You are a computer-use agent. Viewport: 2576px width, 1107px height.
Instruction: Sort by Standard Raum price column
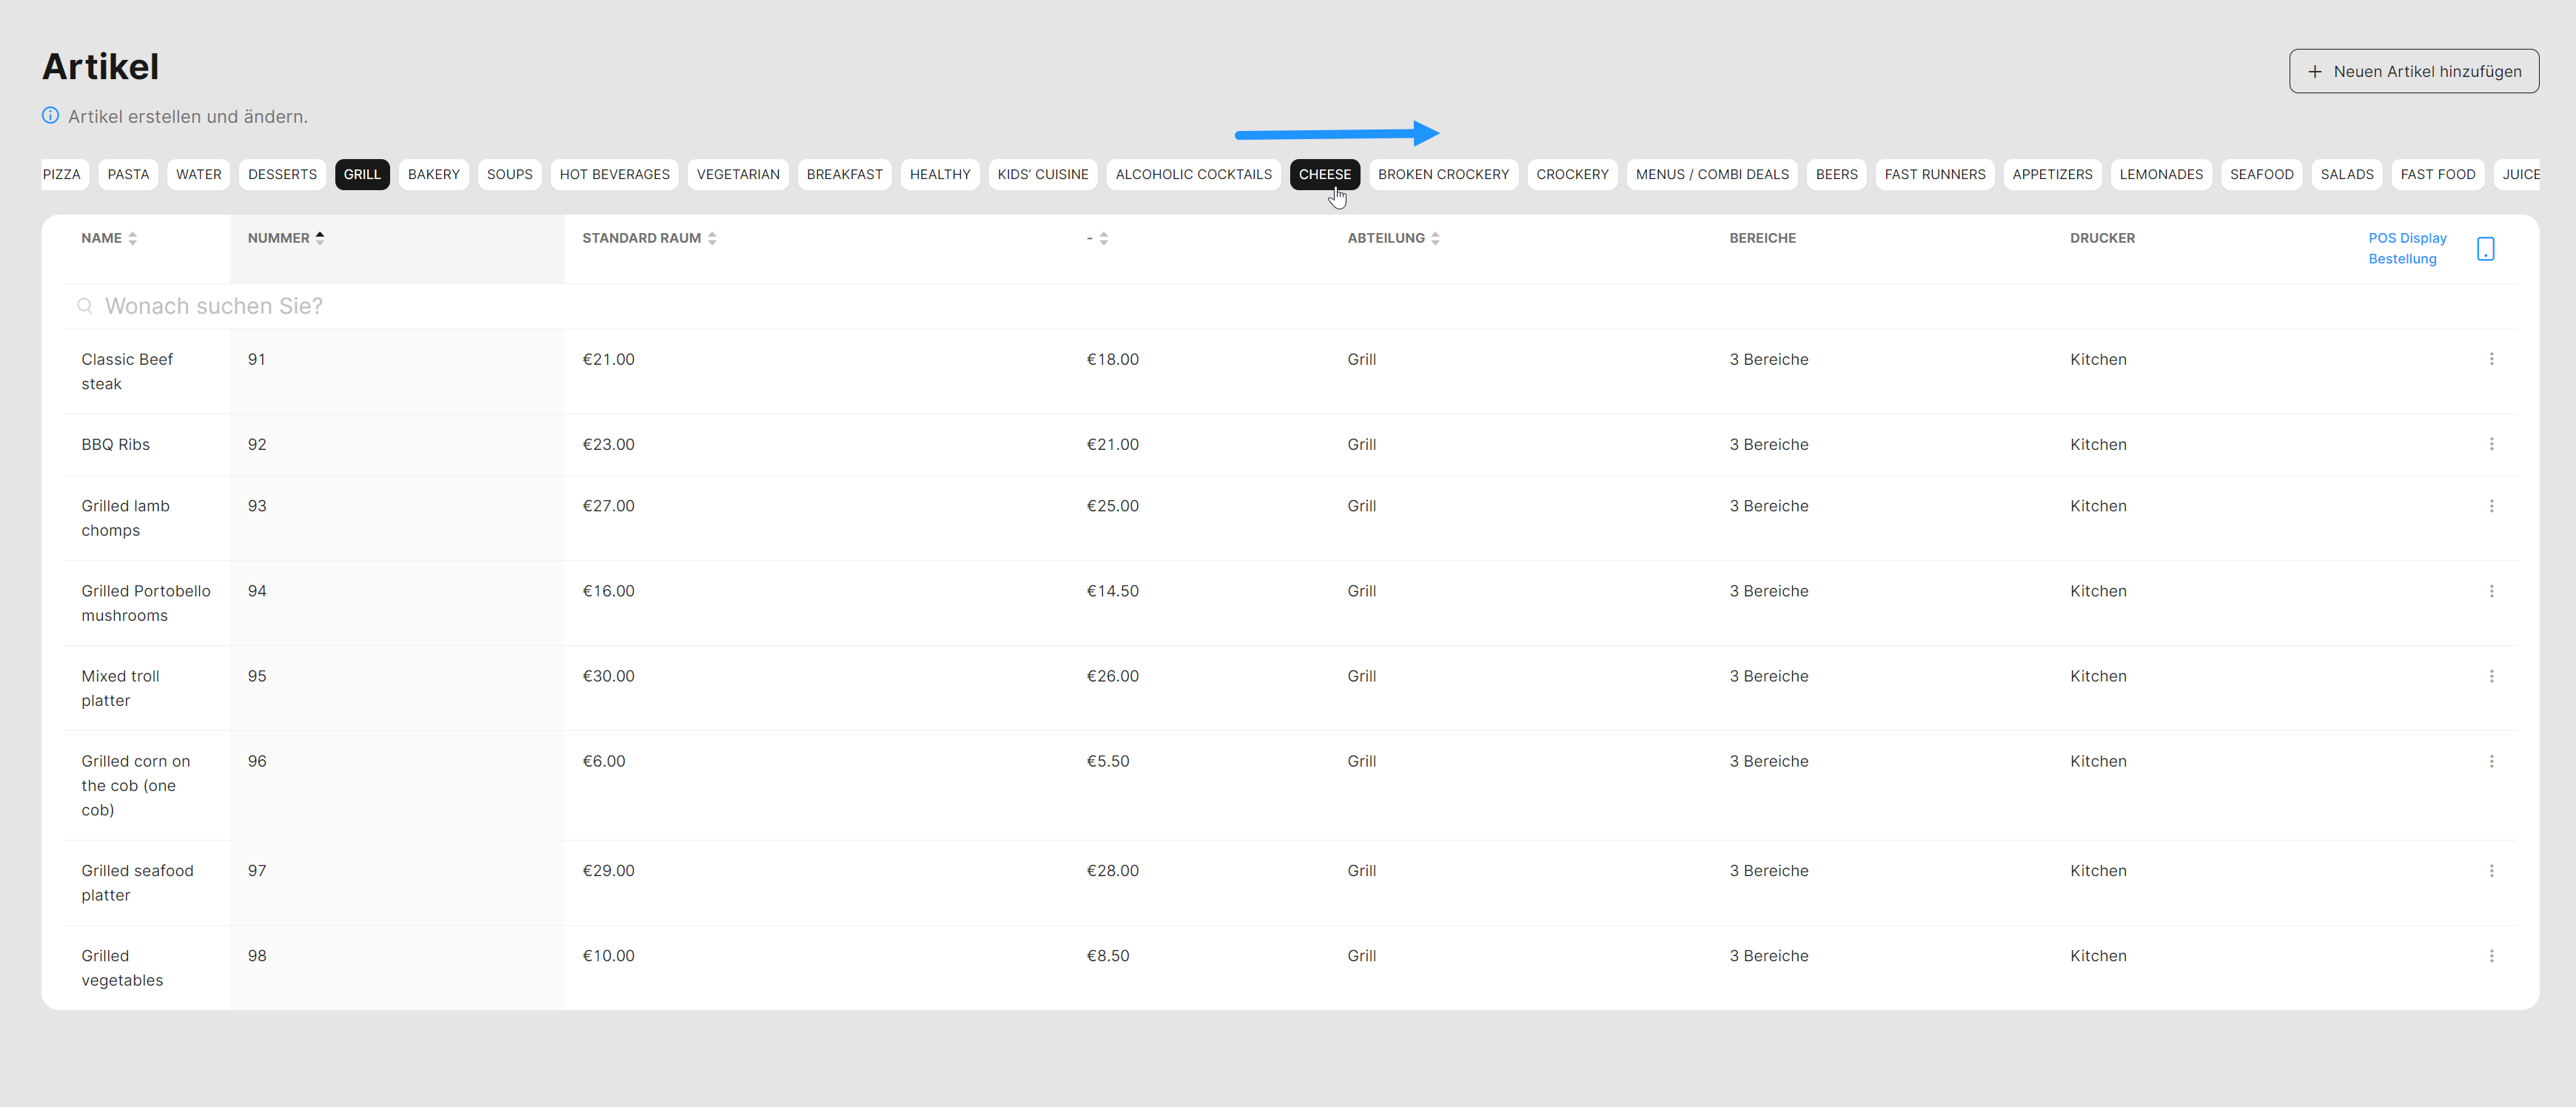649,238
